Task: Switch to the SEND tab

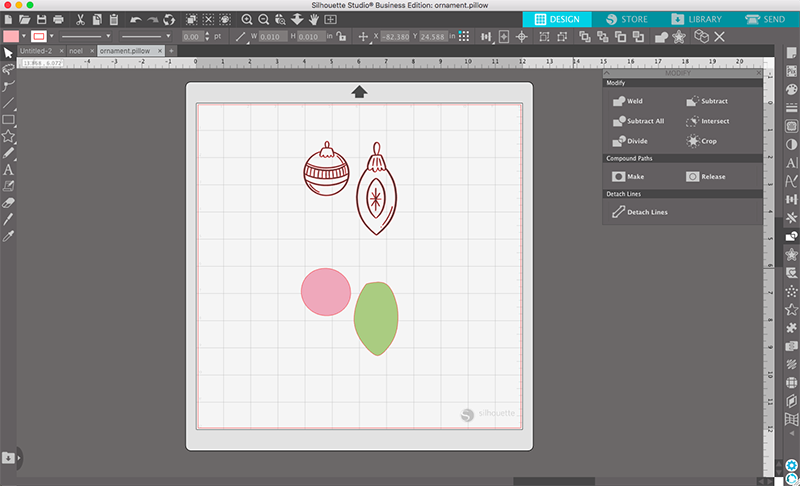Action: (x=765, y=19)
